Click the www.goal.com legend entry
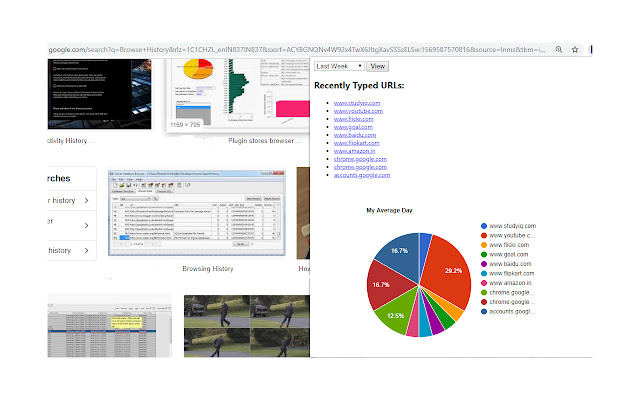Image resolution: width=640 pixels, height=400 pixels. click(504, 254)
